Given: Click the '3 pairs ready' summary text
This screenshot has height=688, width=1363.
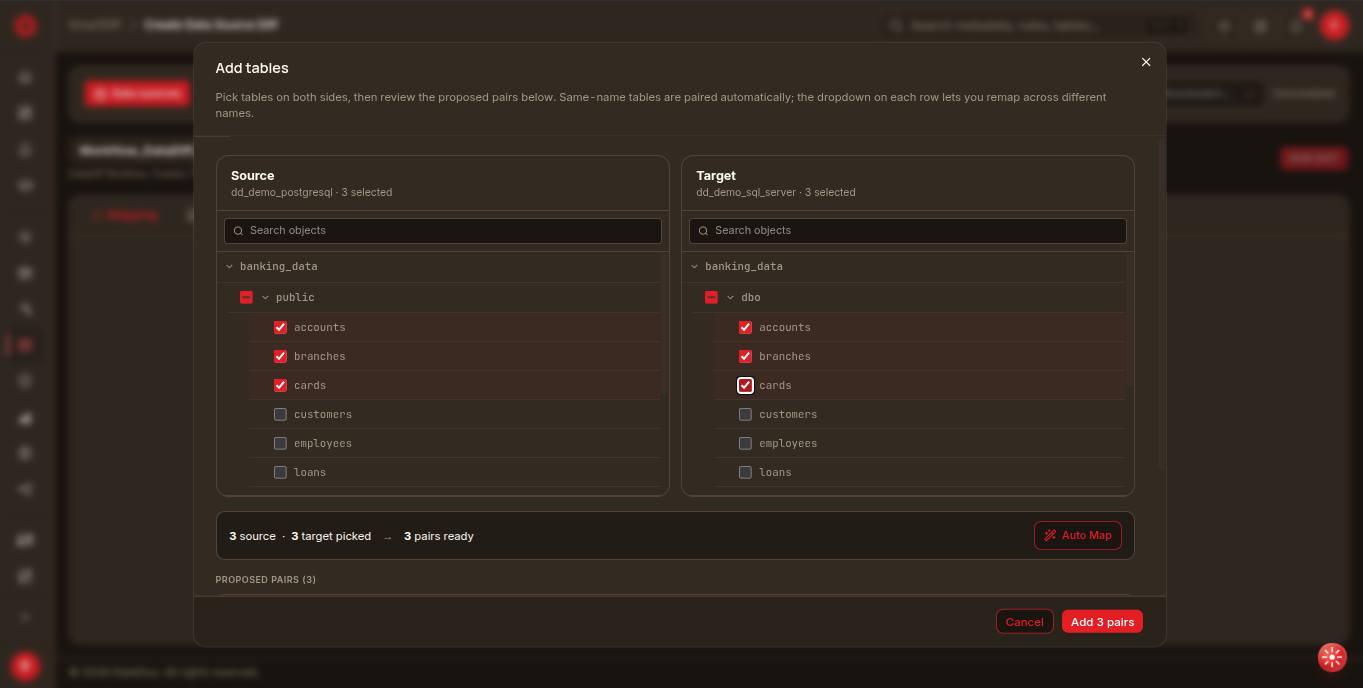Looking at the screenshot, I should tap(439, 537).
